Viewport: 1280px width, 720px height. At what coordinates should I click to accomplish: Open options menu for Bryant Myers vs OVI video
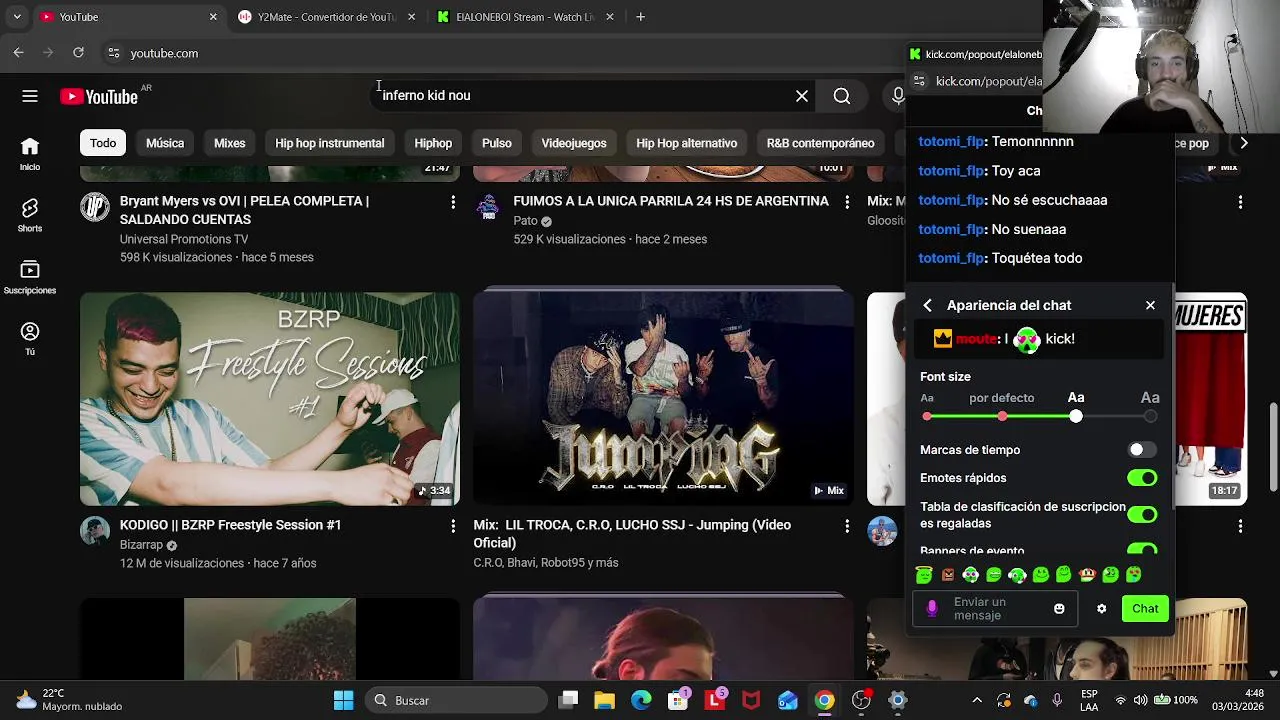[x=453, y=202]
